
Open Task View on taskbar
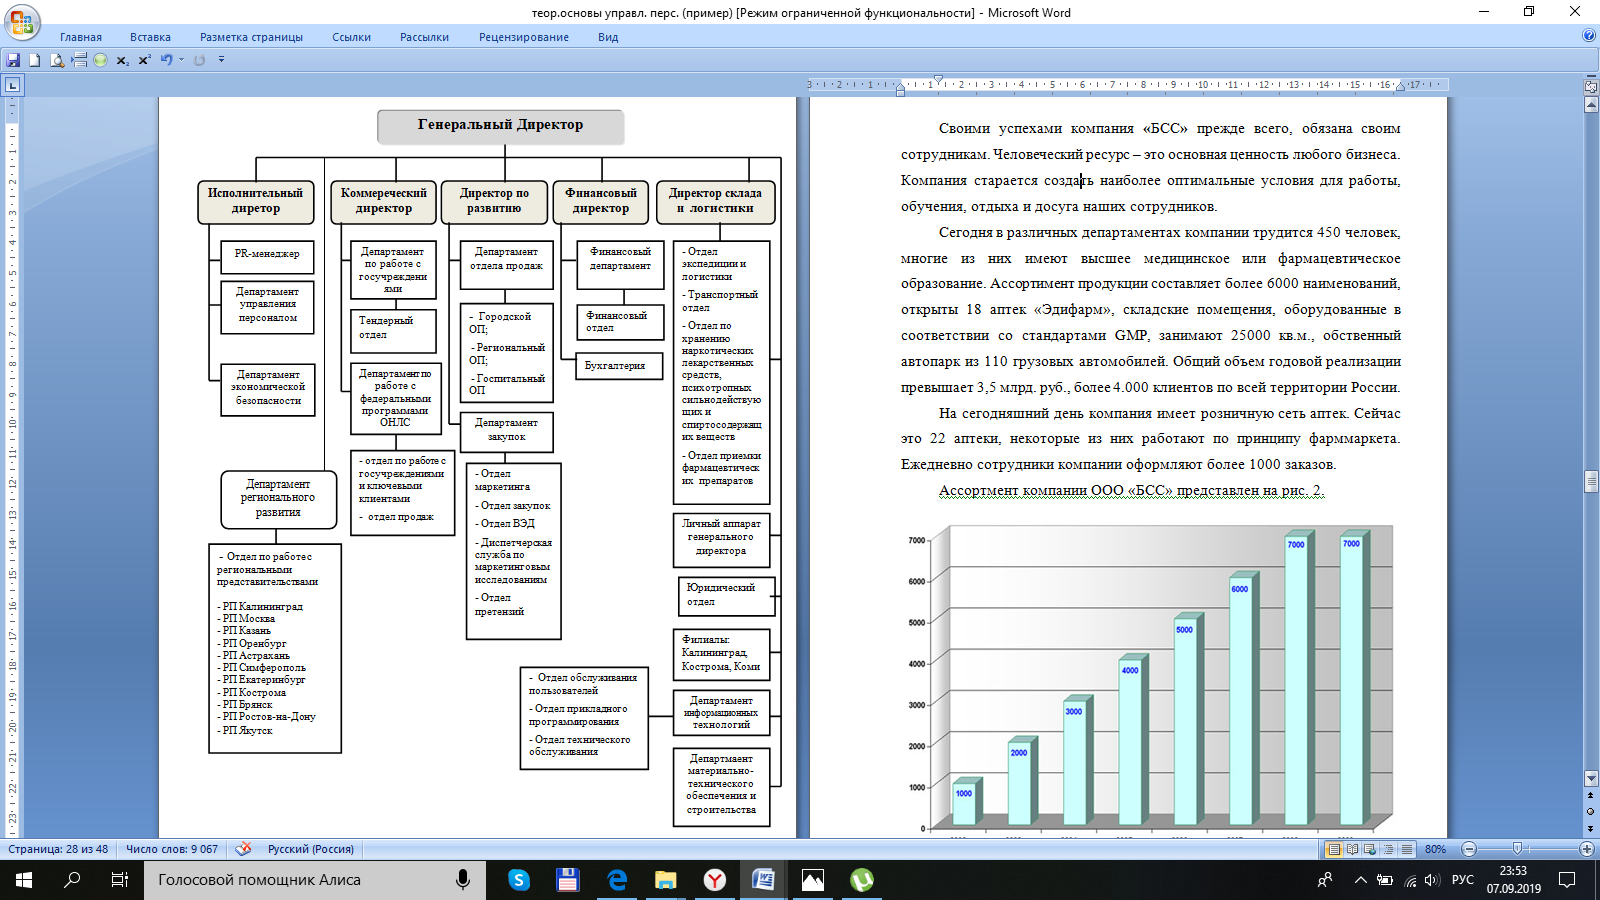pyautogui.click(x=120, y=880)
